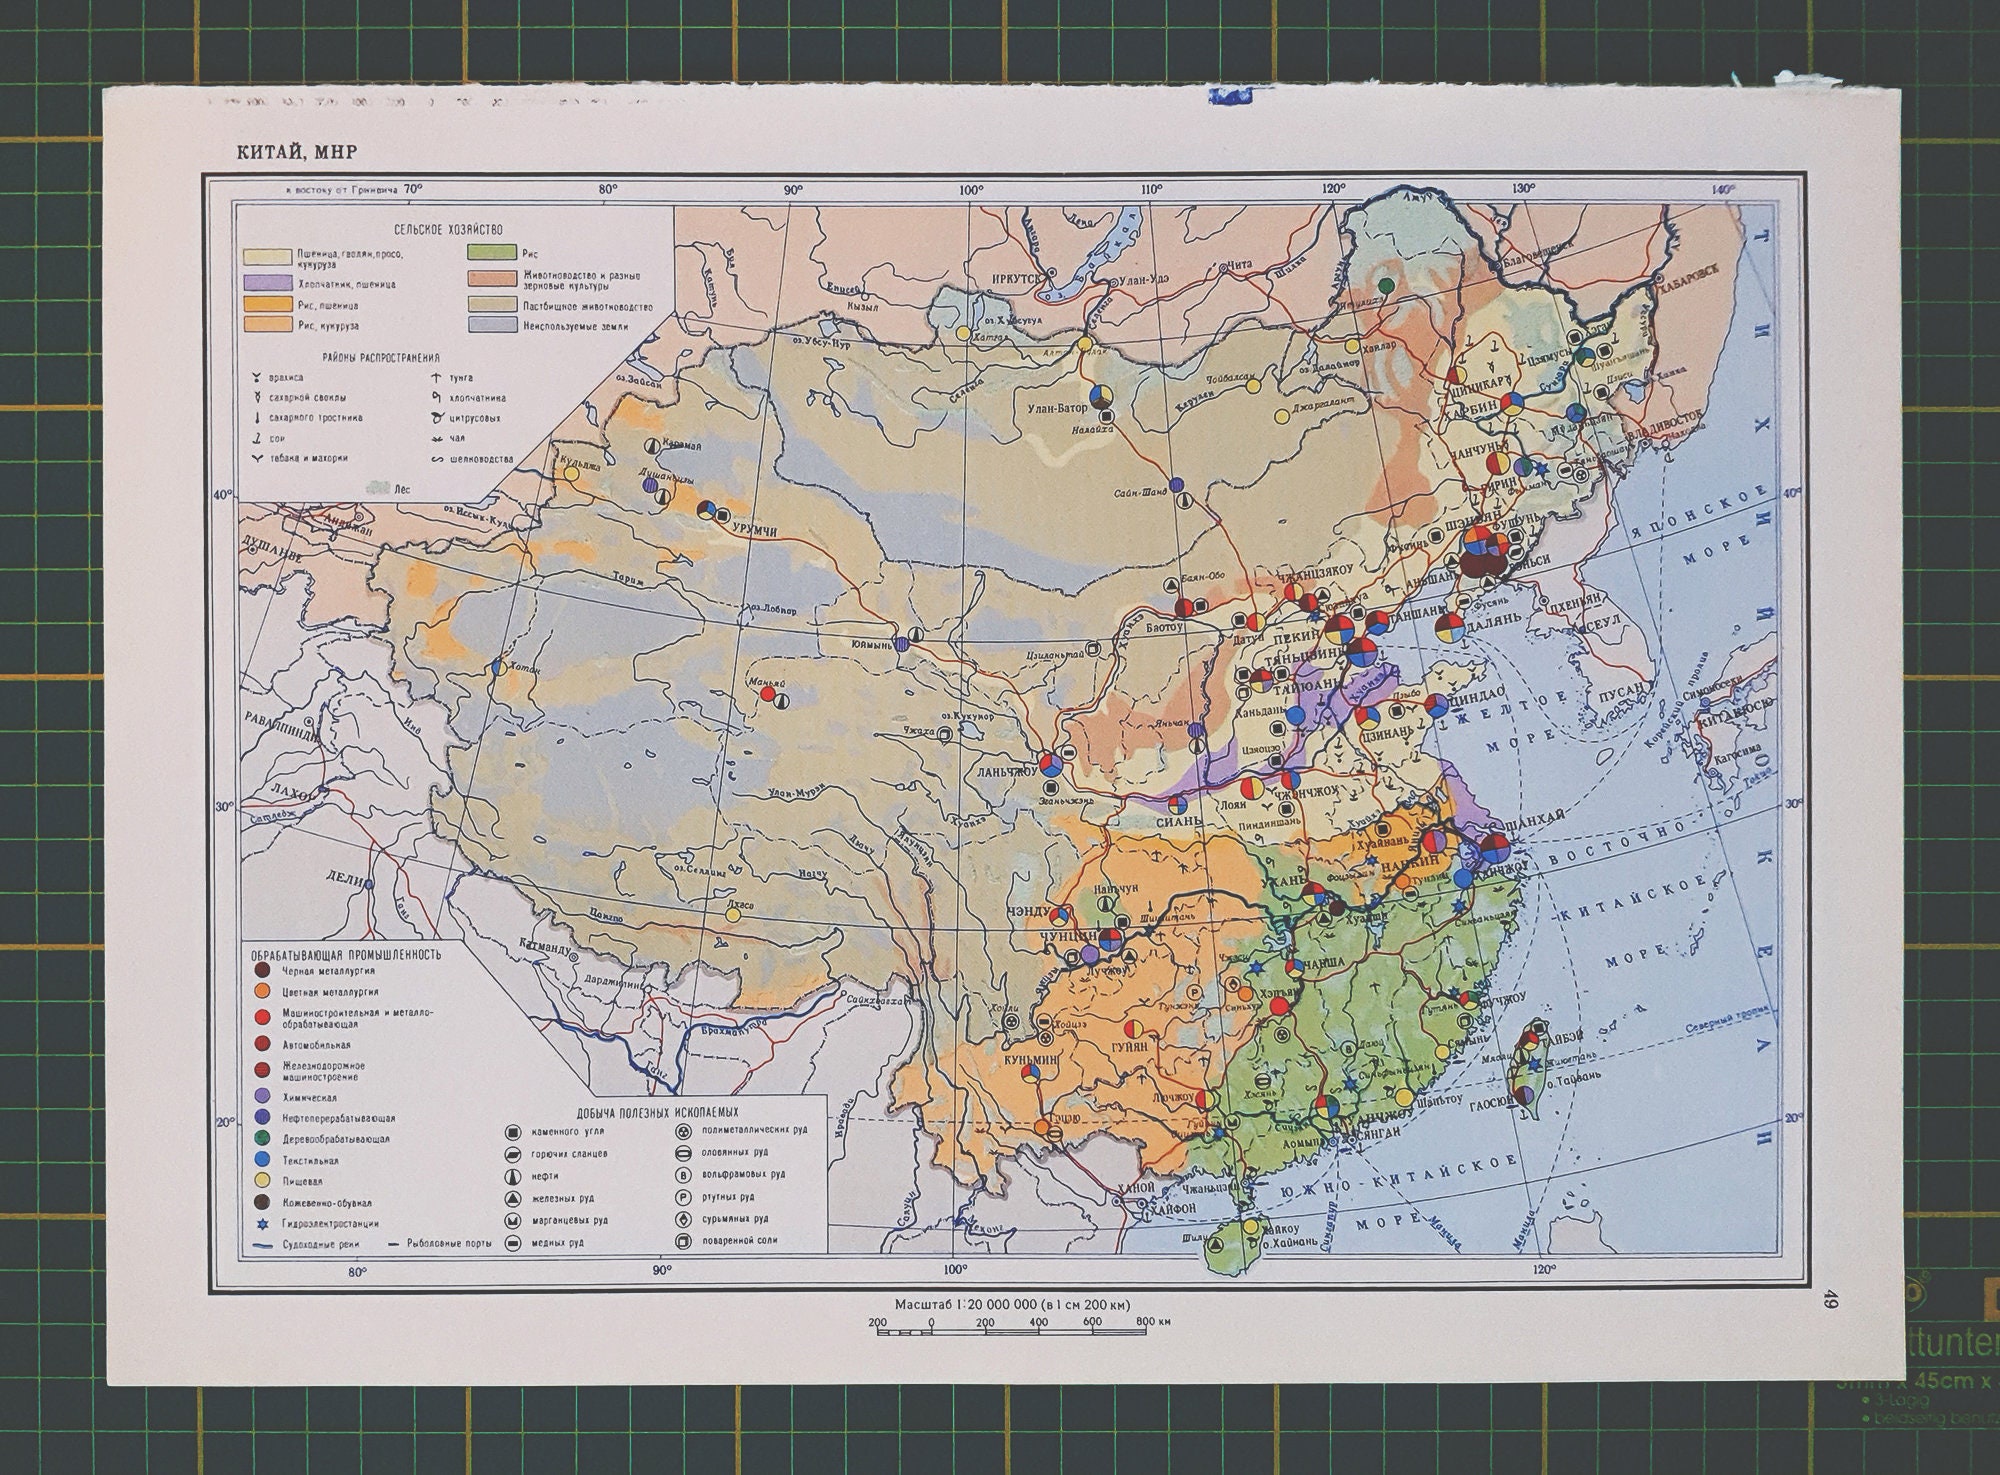Select the cotton and wheat purple swatch
Image resolution: width=2000 pixels, height=1475 pixels.
click(266, 284)
